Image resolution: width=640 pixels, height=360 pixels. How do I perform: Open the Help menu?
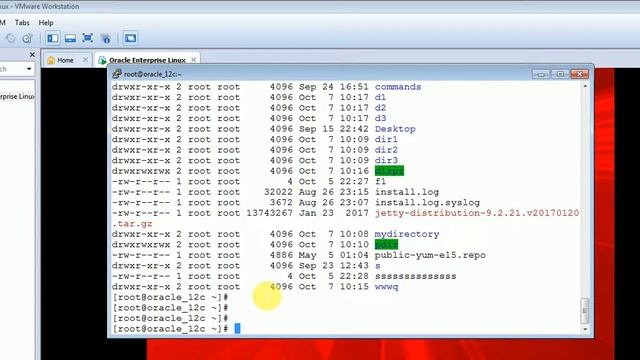46,23
